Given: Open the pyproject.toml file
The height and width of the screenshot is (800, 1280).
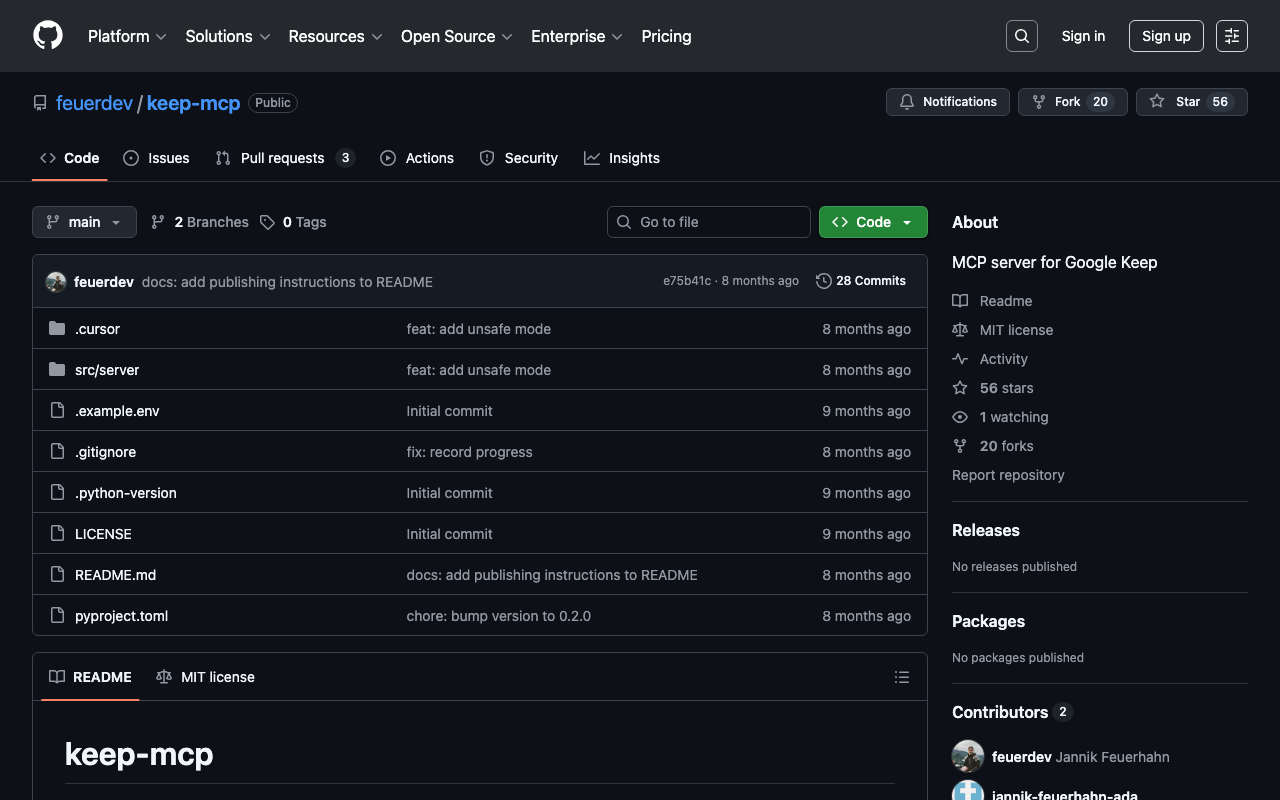Looking at the screenshot, I should 121,616.
